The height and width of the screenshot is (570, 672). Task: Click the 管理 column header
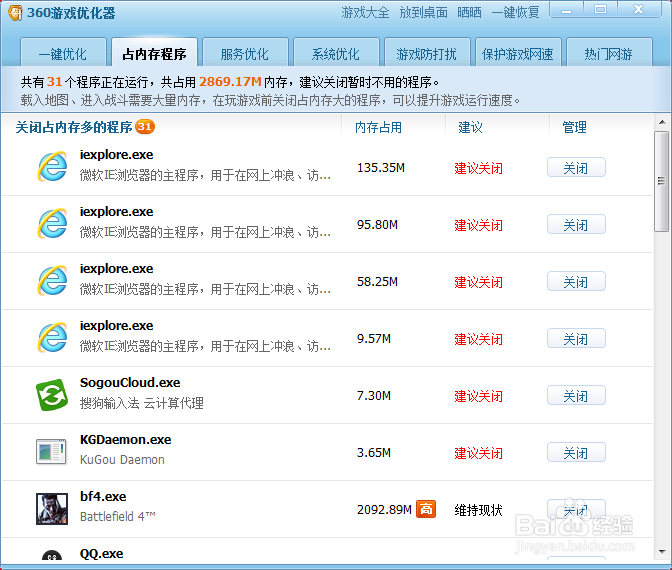point(574,127)
